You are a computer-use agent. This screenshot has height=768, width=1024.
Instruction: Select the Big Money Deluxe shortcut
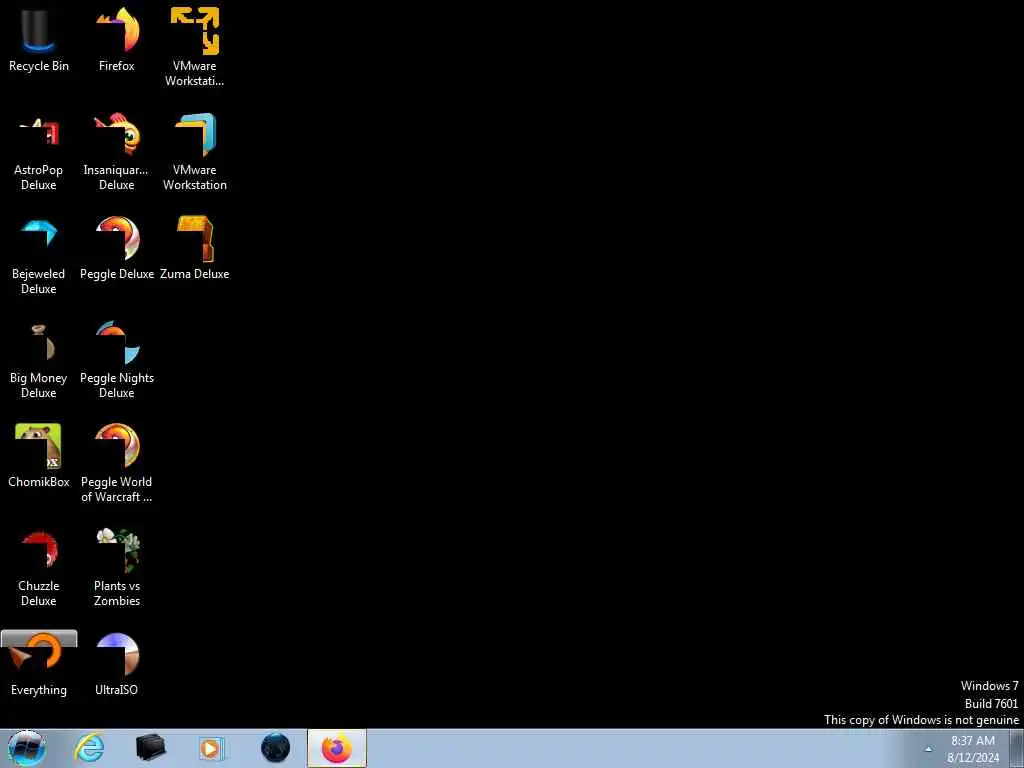point(39,360)
